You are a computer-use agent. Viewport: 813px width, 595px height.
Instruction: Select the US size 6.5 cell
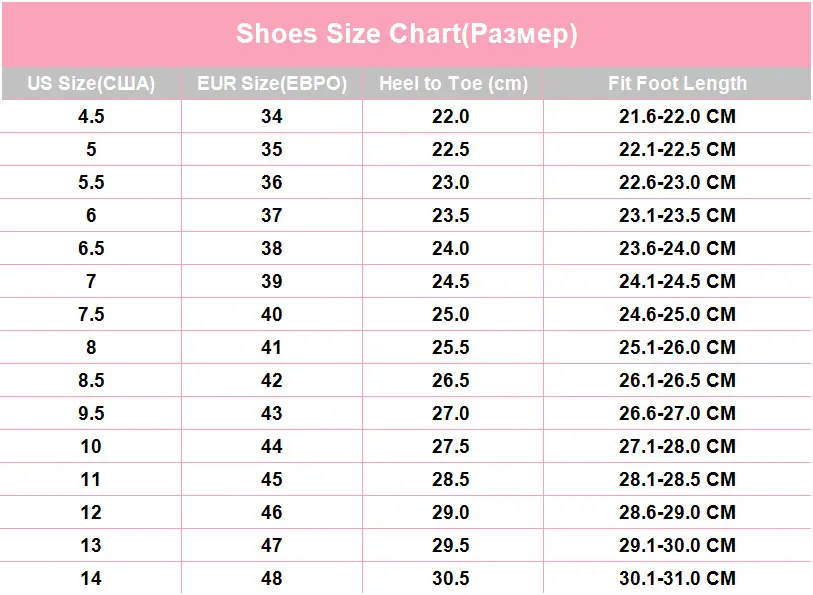tap(91, 248)
